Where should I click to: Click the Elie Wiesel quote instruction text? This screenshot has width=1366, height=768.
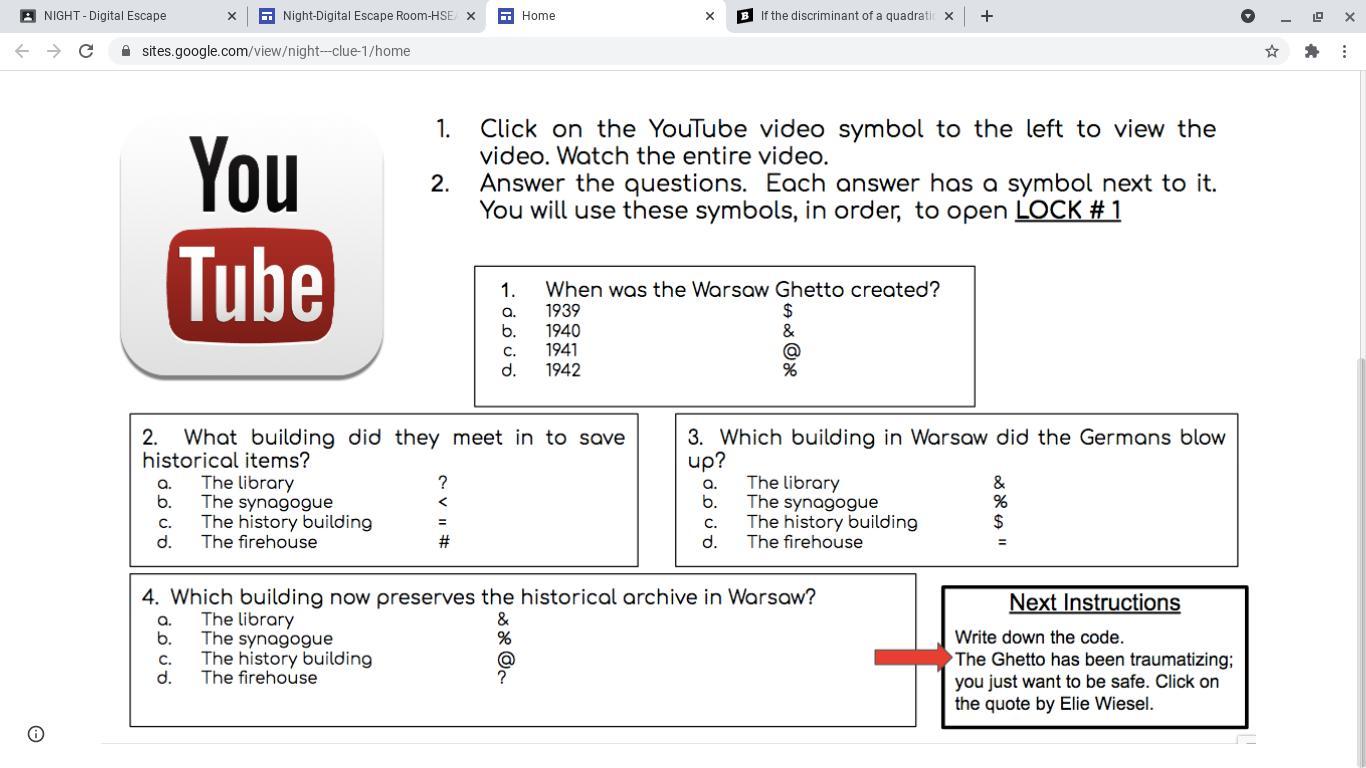coord(1094,681)
